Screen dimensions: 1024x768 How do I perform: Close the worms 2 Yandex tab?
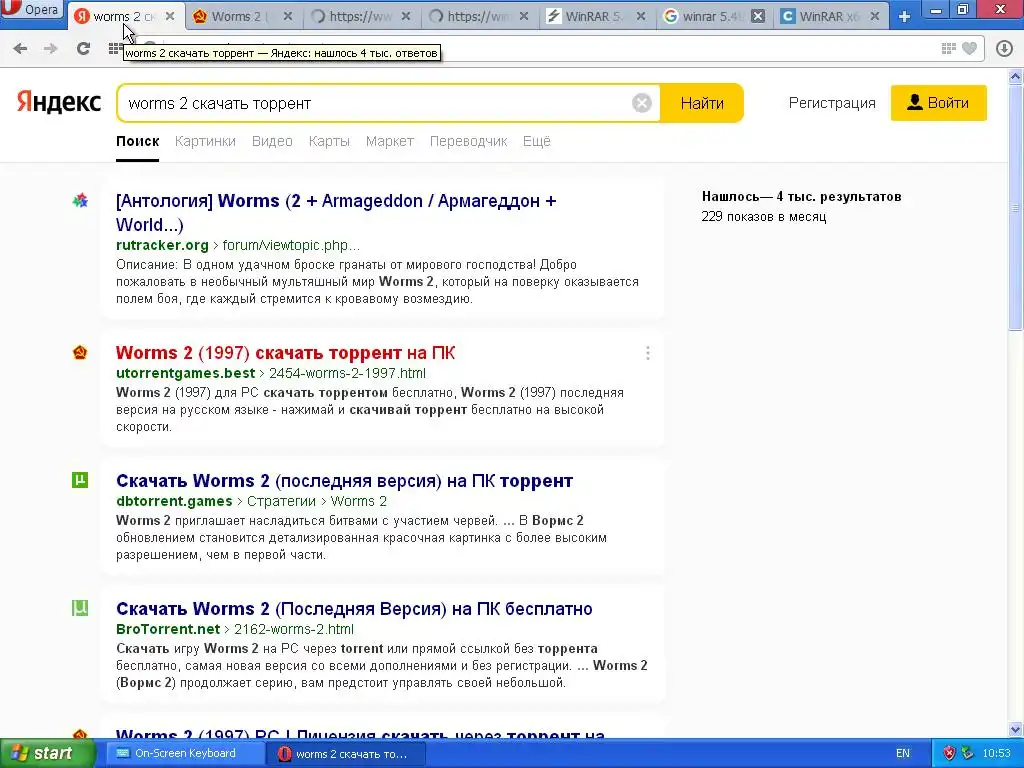170,16
